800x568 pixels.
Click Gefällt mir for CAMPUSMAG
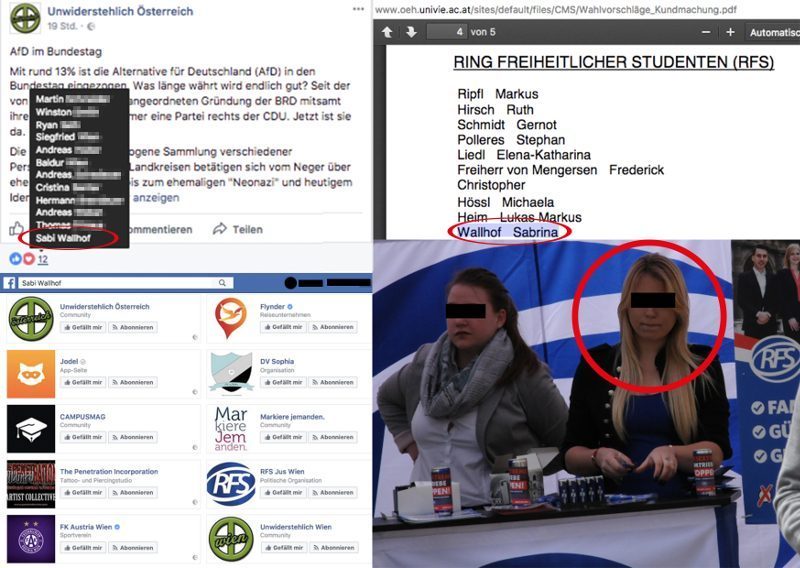(83, 437)
